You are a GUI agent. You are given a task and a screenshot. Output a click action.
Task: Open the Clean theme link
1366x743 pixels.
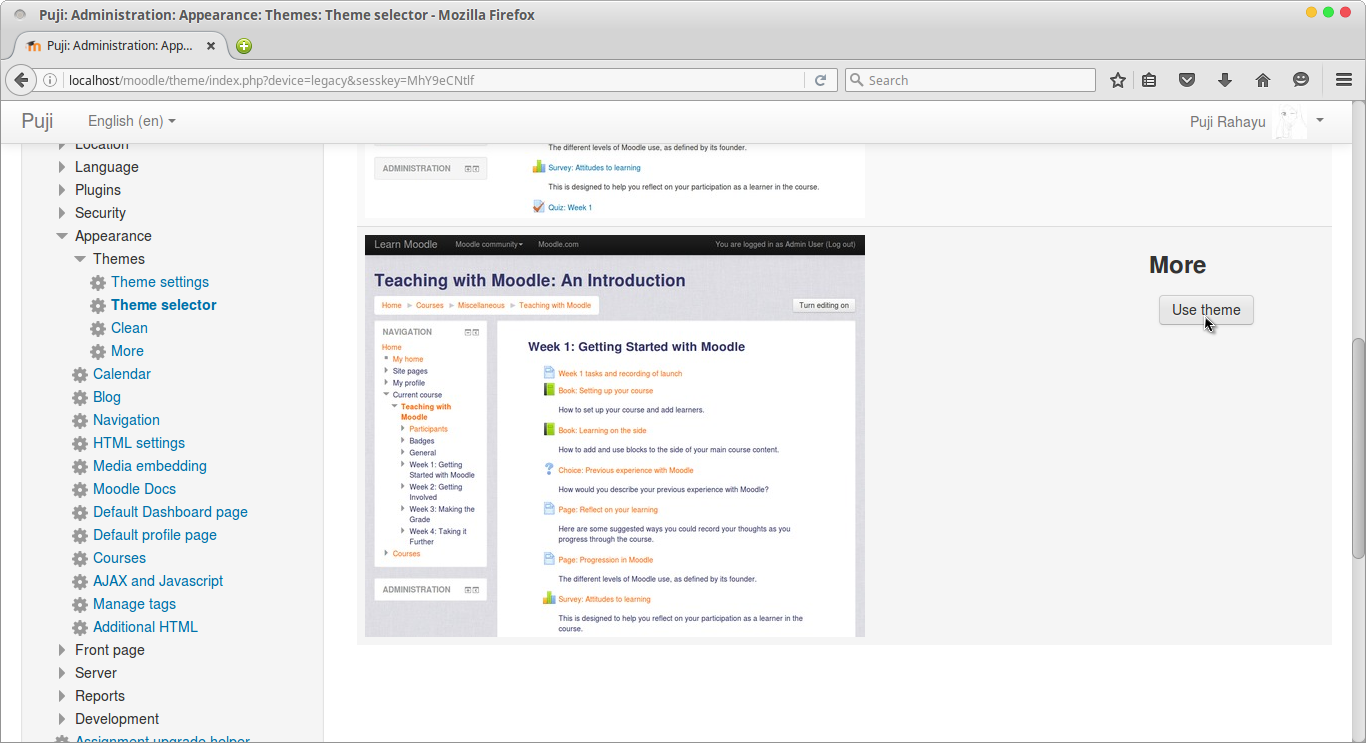click(129, 328)
